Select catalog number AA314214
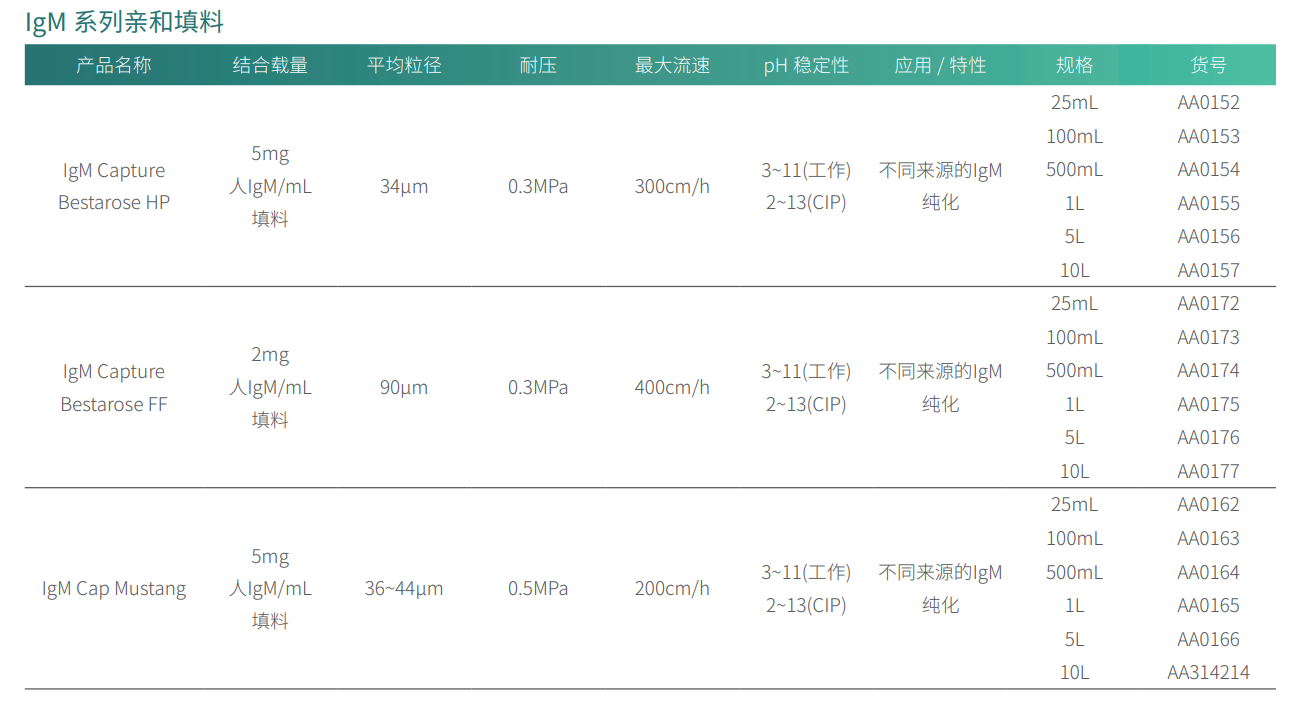This screenshot has height=709, width=1291. point(1208,672)
